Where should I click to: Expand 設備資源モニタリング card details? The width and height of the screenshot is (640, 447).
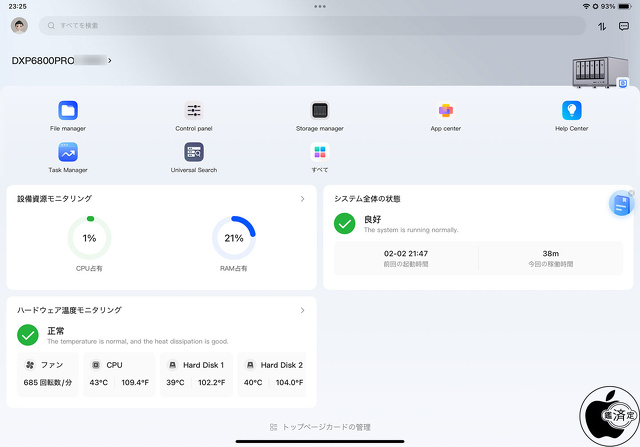pyautogui.click(x=303, y=199)
